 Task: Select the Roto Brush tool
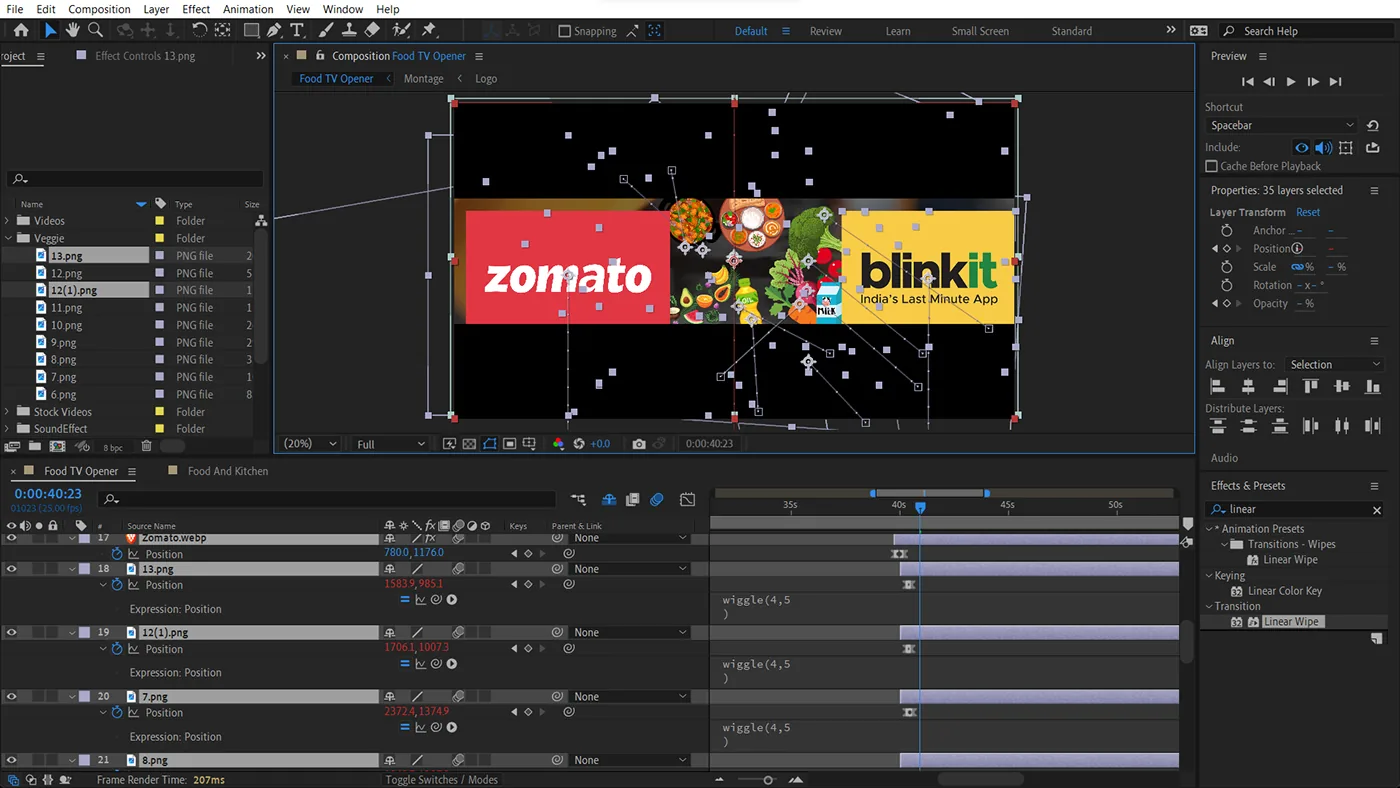(x=402, y=31)
